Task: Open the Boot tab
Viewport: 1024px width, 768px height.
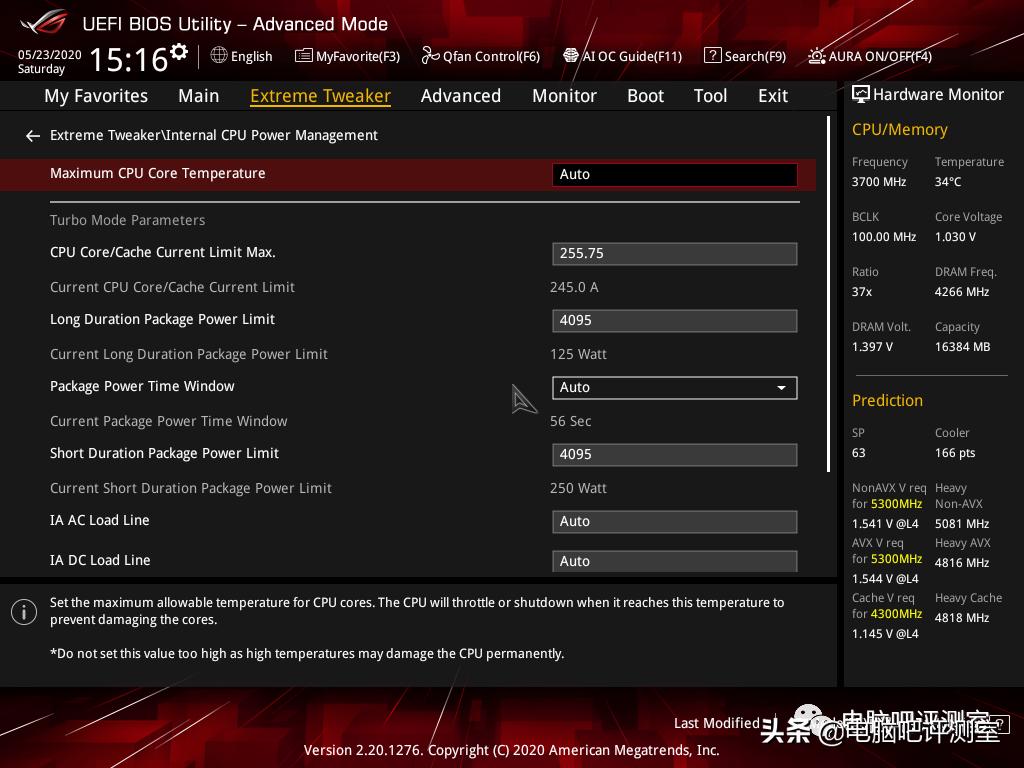Action: pyautogui.click(x=645, y=96)
